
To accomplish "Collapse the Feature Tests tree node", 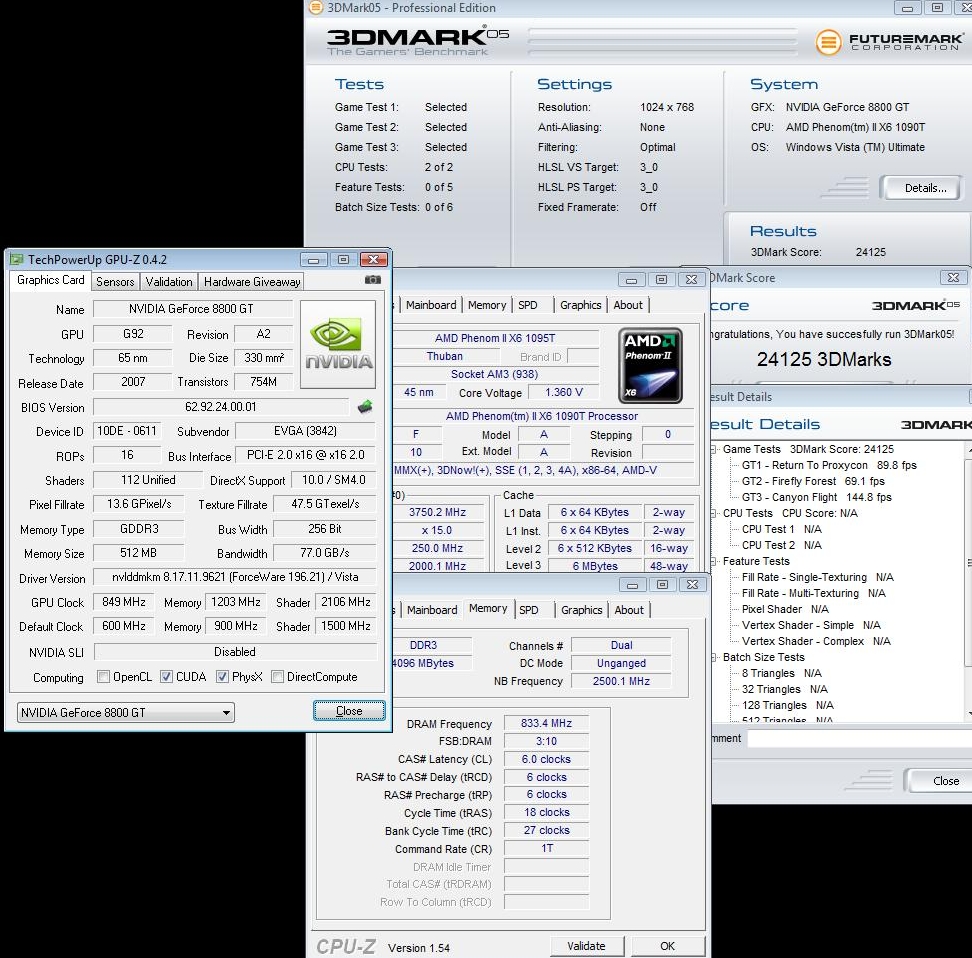I will [x=714, y=562].
